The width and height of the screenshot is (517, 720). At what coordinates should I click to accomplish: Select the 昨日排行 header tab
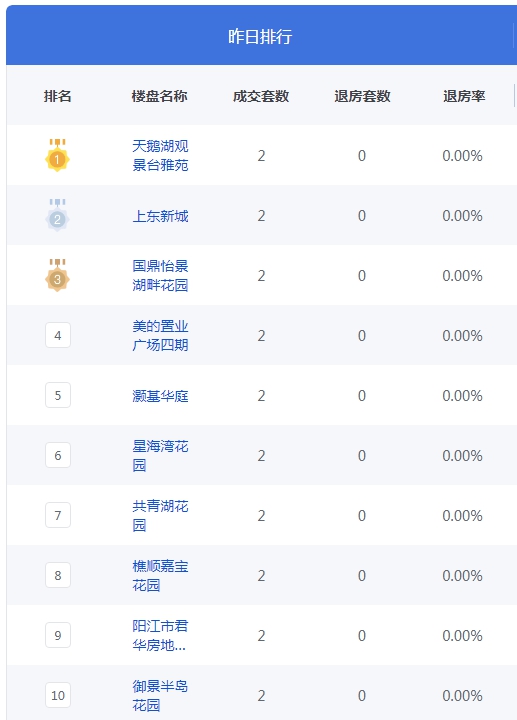coord(260,36)
